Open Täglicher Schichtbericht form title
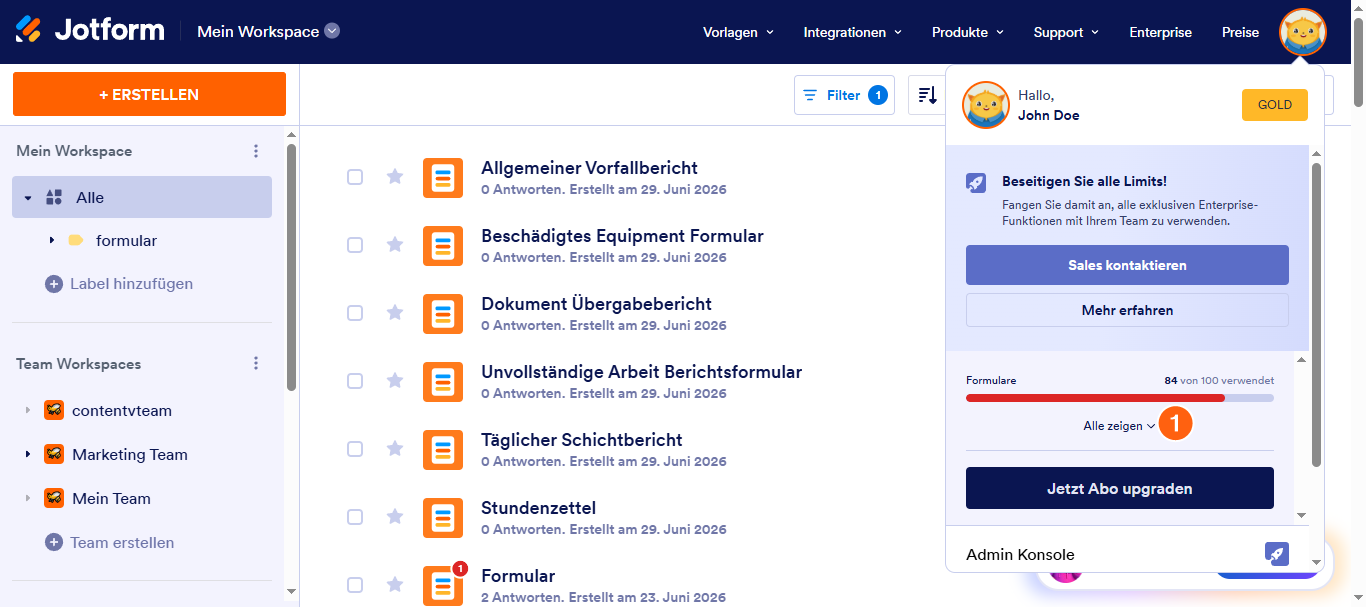This screenshot has width=1366, height=607. 582,440
